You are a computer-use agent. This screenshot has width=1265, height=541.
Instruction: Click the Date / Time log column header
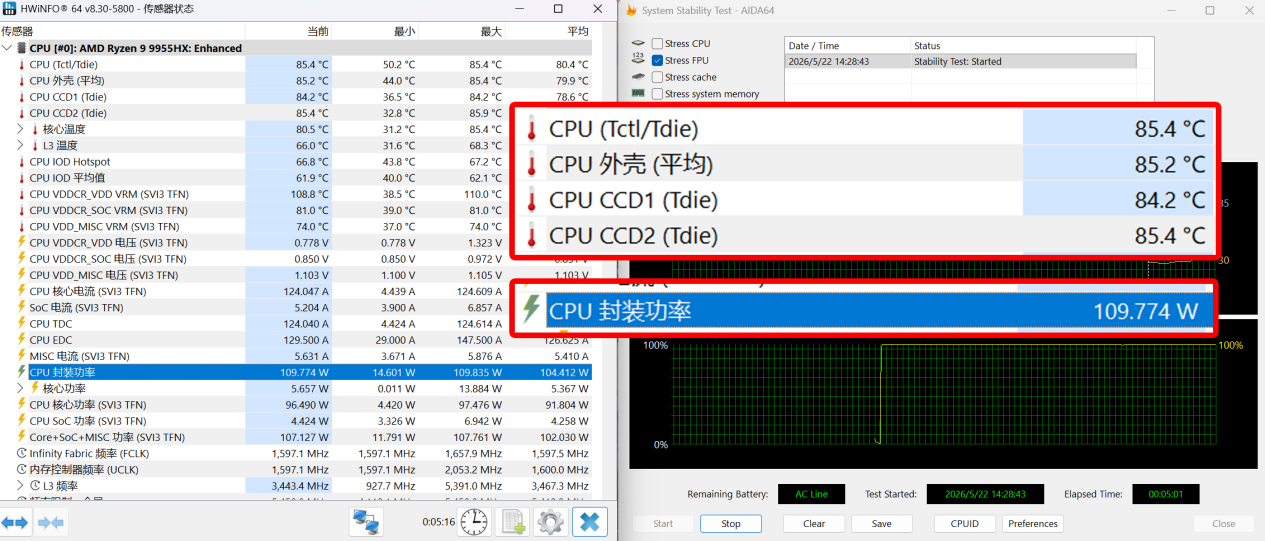pyautogui.click(x=847, y=46)
